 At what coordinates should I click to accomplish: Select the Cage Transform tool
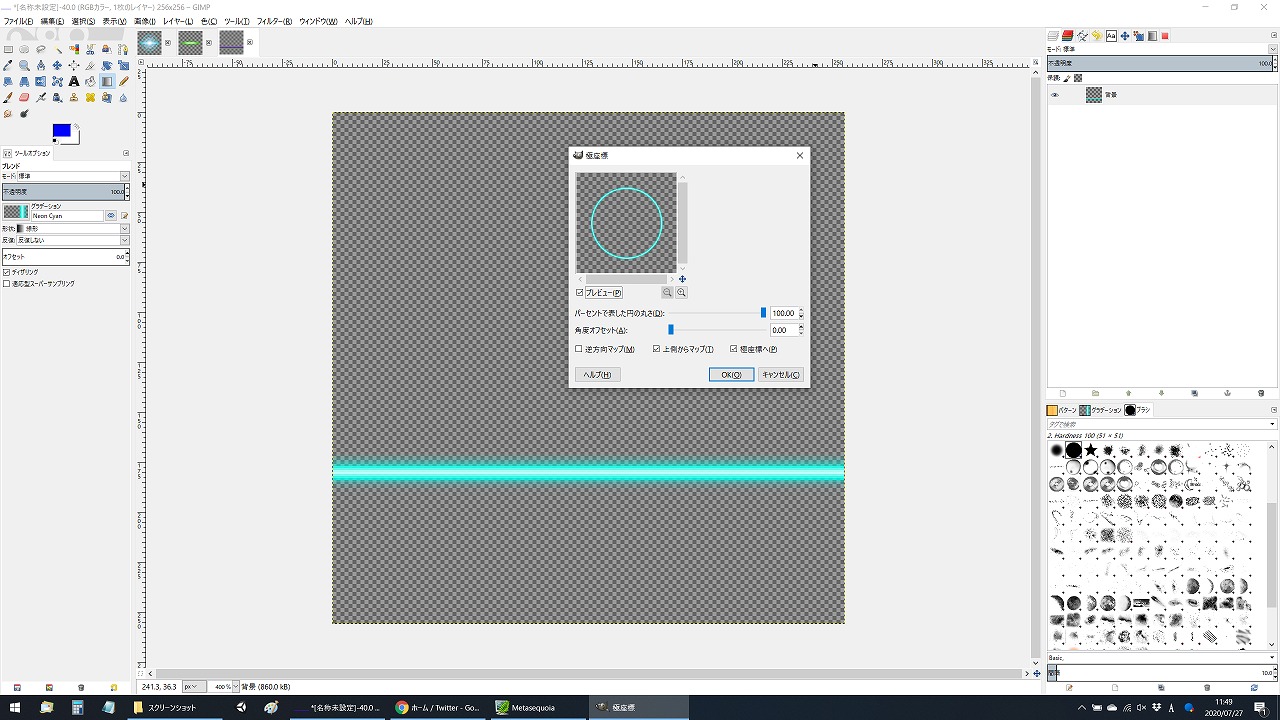coord(57,82)
